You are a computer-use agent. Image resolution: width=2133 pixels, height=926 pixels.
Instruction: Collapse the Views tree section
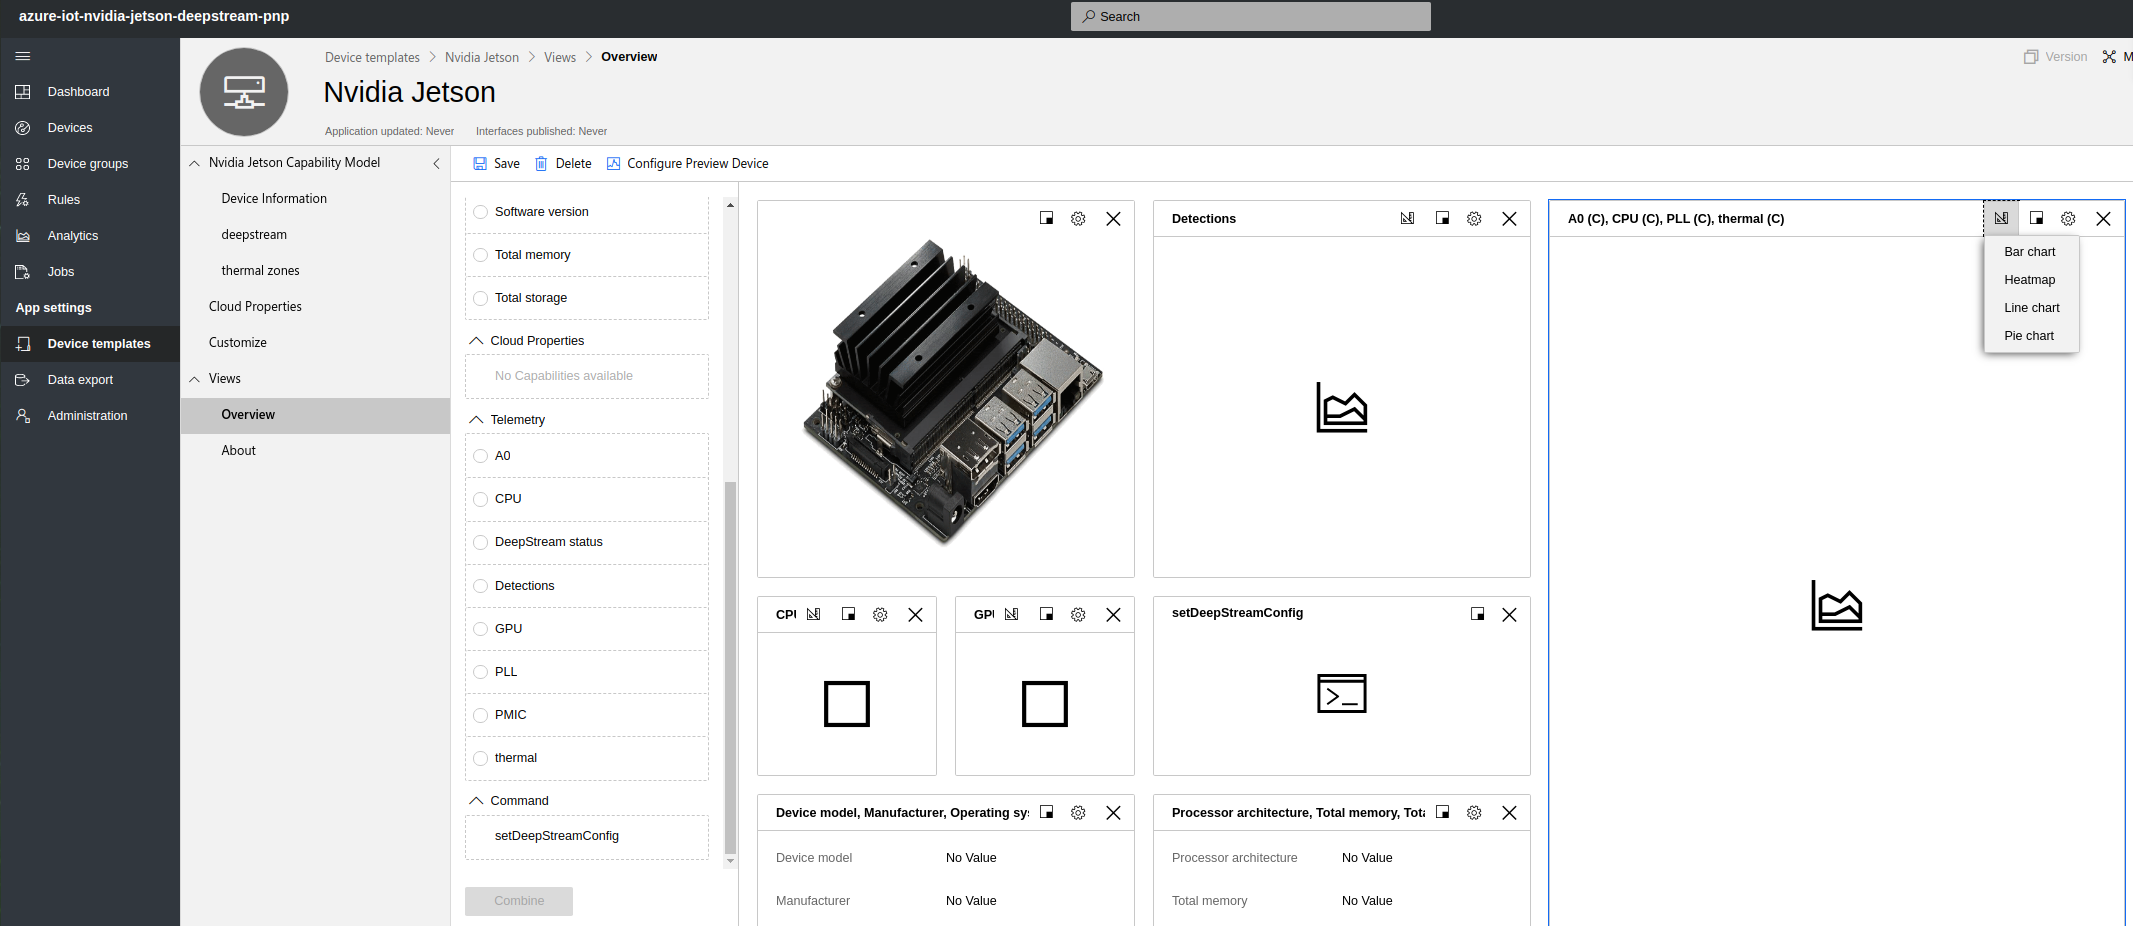pos(194,379)
